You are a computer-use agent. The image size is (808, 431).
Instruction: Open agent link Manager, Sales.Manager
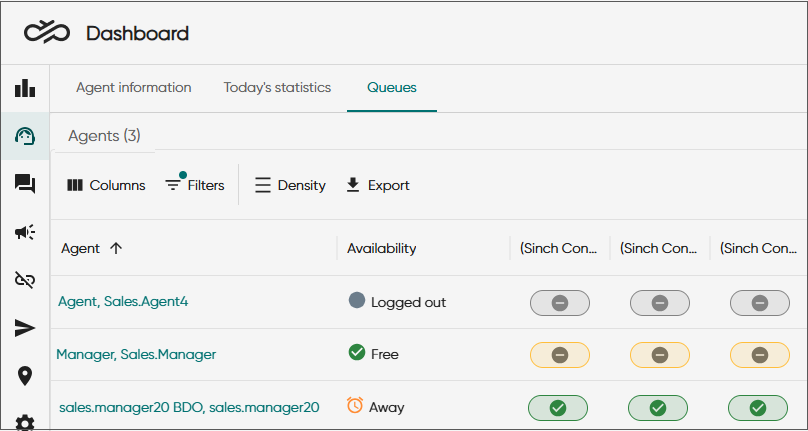pyautogui.click(x=136, y=355)
